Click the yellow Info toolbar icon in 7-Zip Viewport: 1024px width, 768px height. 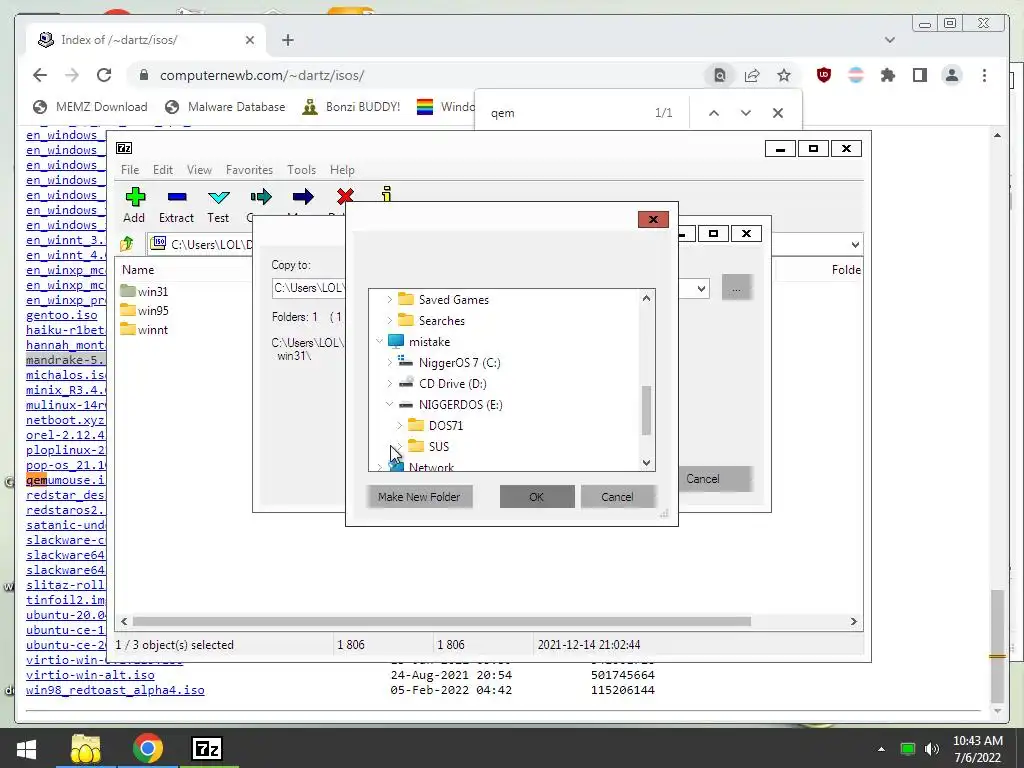point(387,194)
